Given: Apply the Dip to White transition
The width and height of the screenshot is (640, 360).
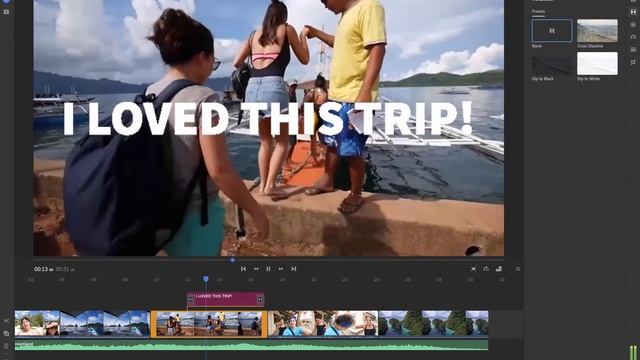Looking at the screenshot, I should (x=597, y=63).
